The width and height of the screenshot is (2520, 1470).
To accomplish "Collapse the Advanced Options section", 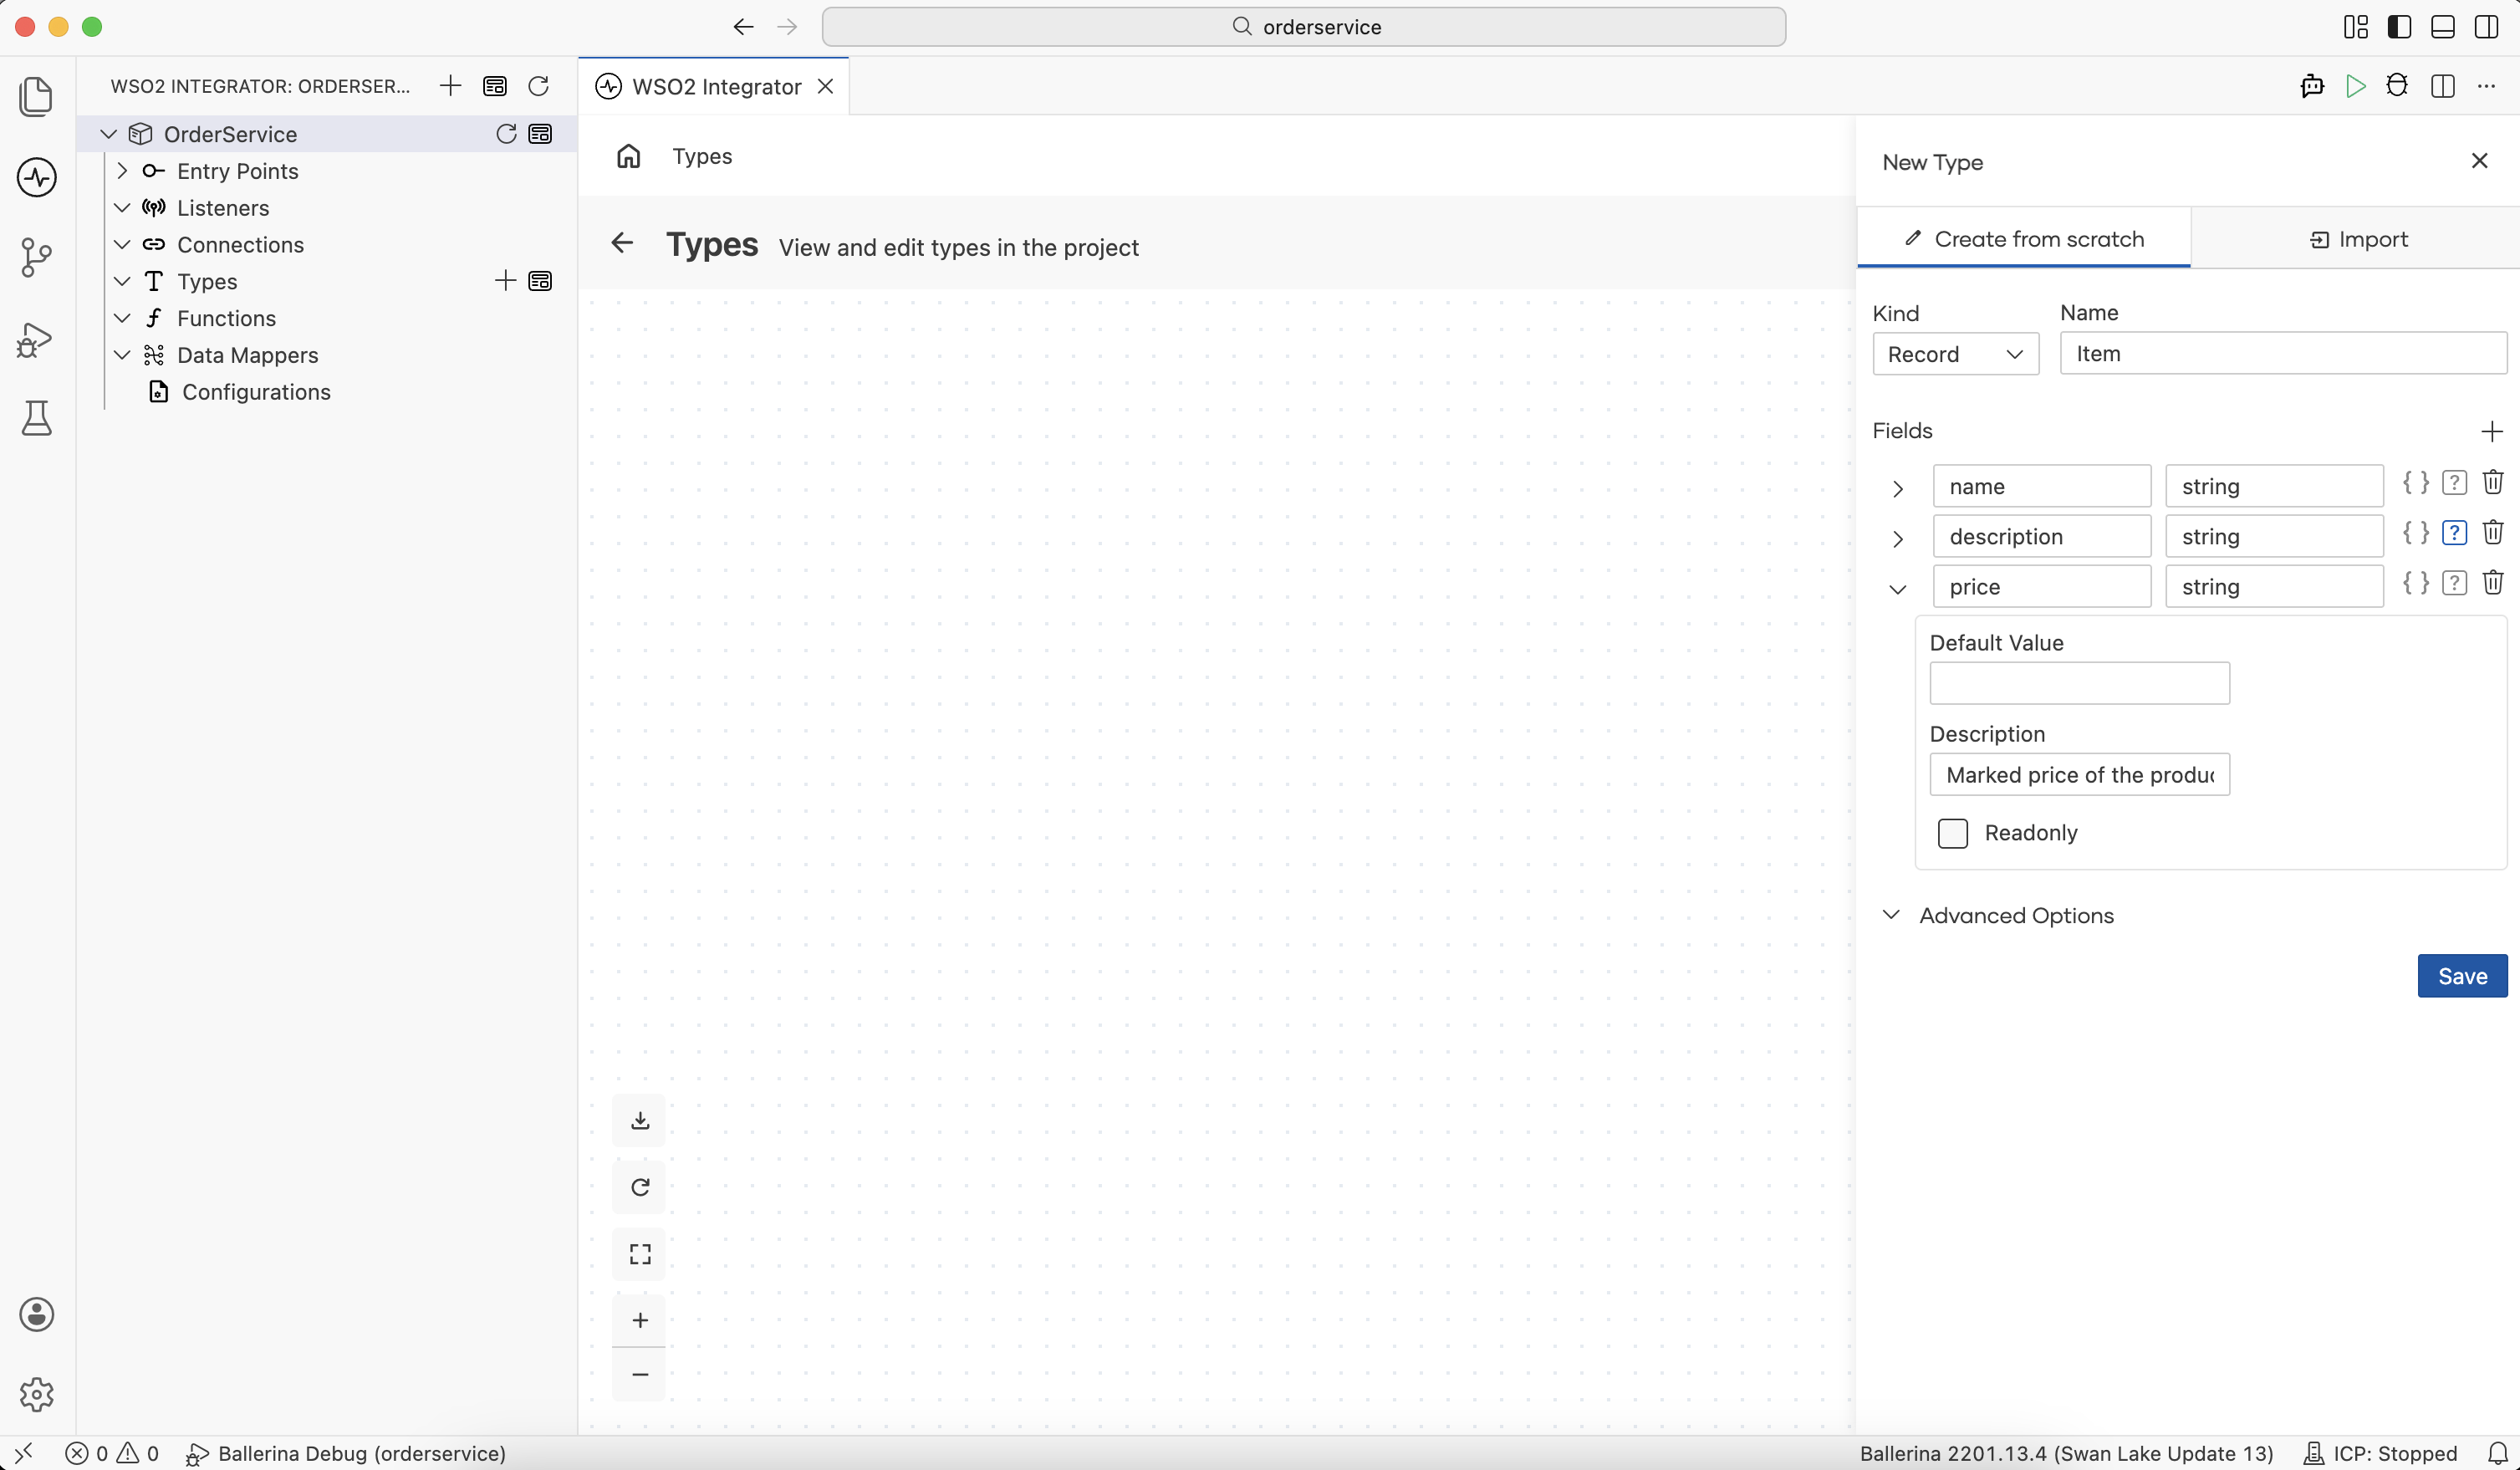I will click(x=1891, y=915).
